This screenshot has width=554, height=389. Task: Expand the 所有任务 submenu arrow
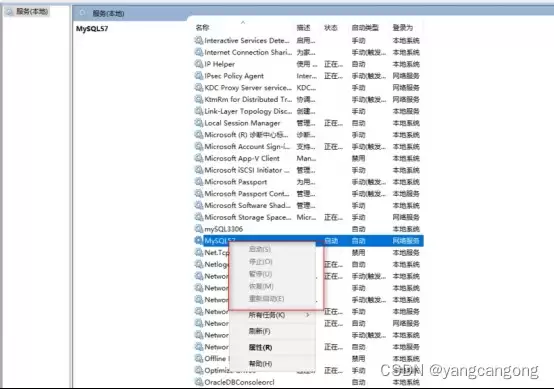point(308,315)
